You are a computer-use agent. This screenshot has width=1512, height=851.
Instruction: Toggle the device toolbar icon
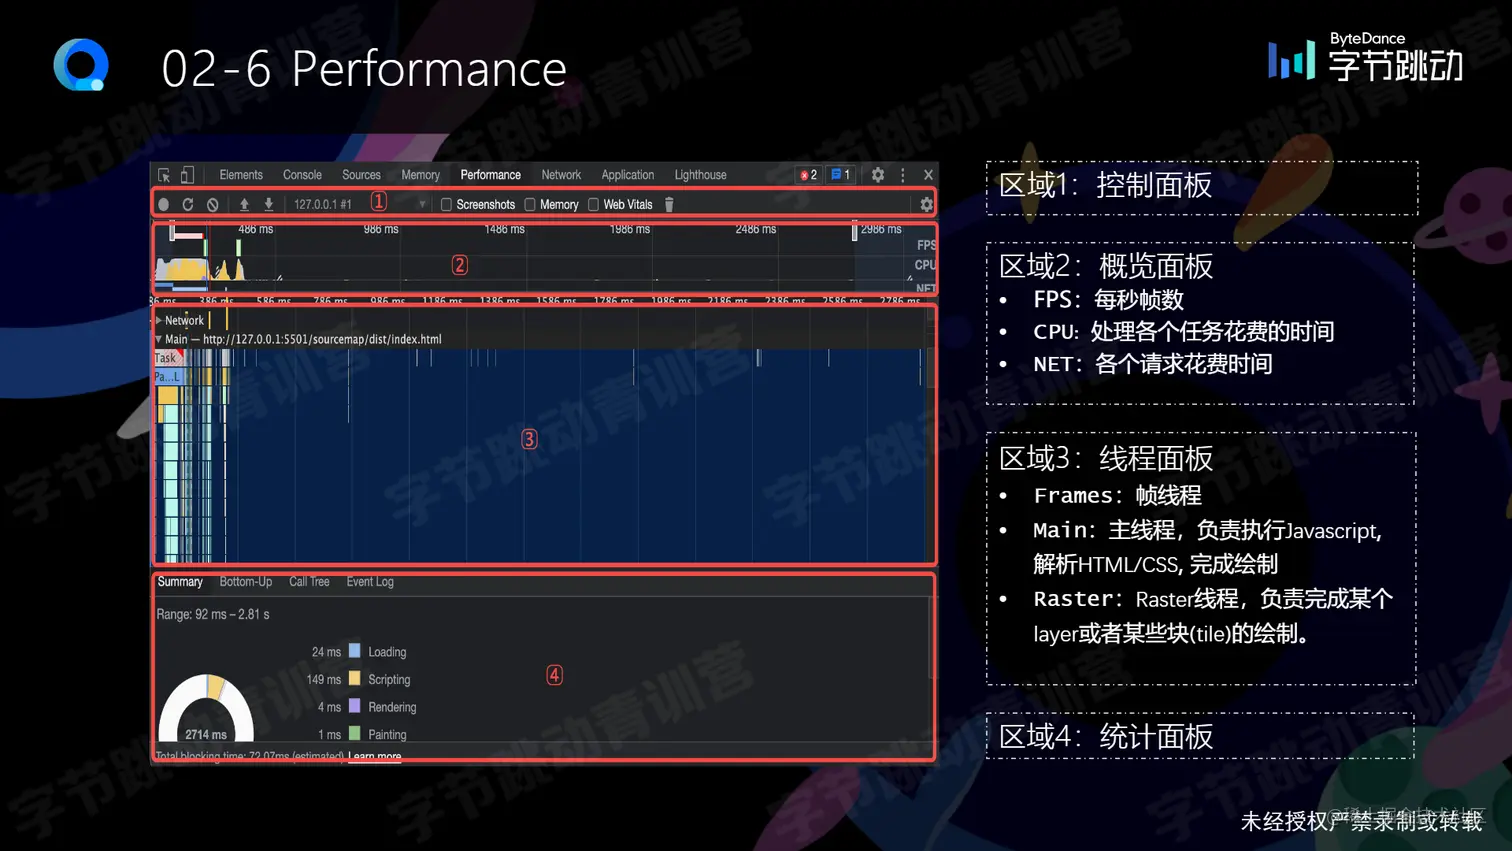point(187,175)
